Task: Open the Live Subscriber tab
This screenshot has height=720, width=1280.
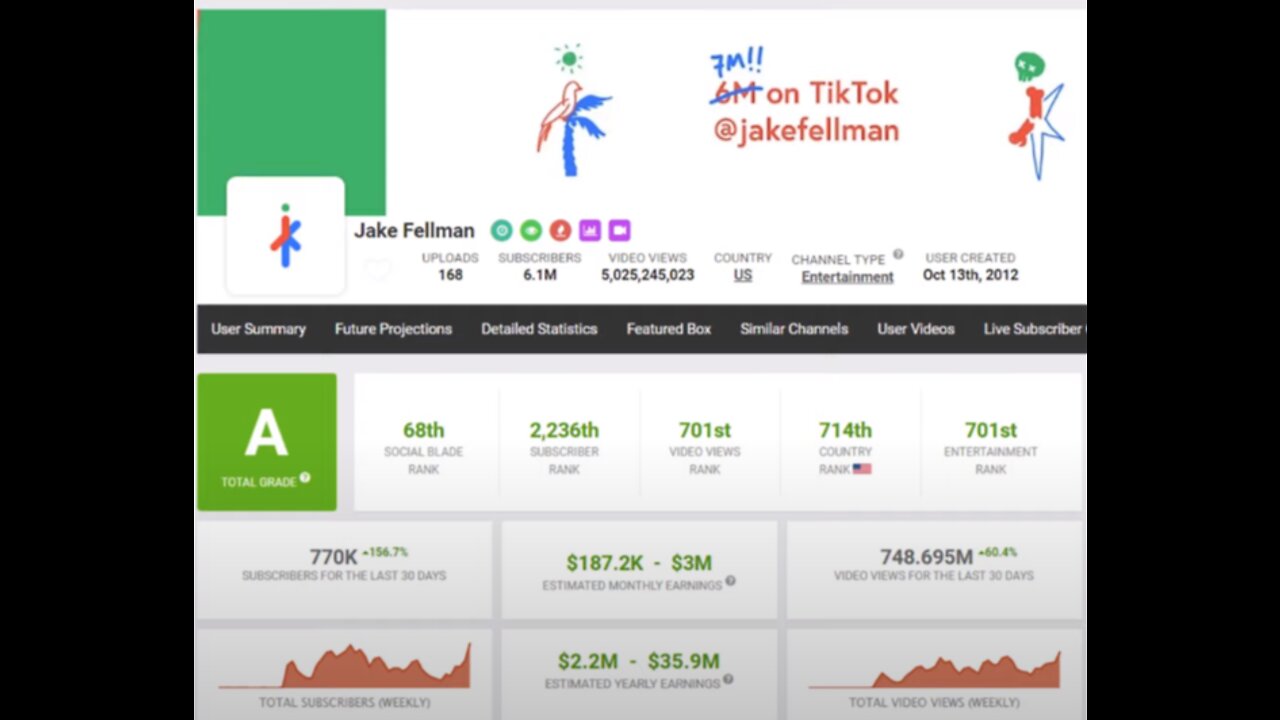Action: [1034, 329]
